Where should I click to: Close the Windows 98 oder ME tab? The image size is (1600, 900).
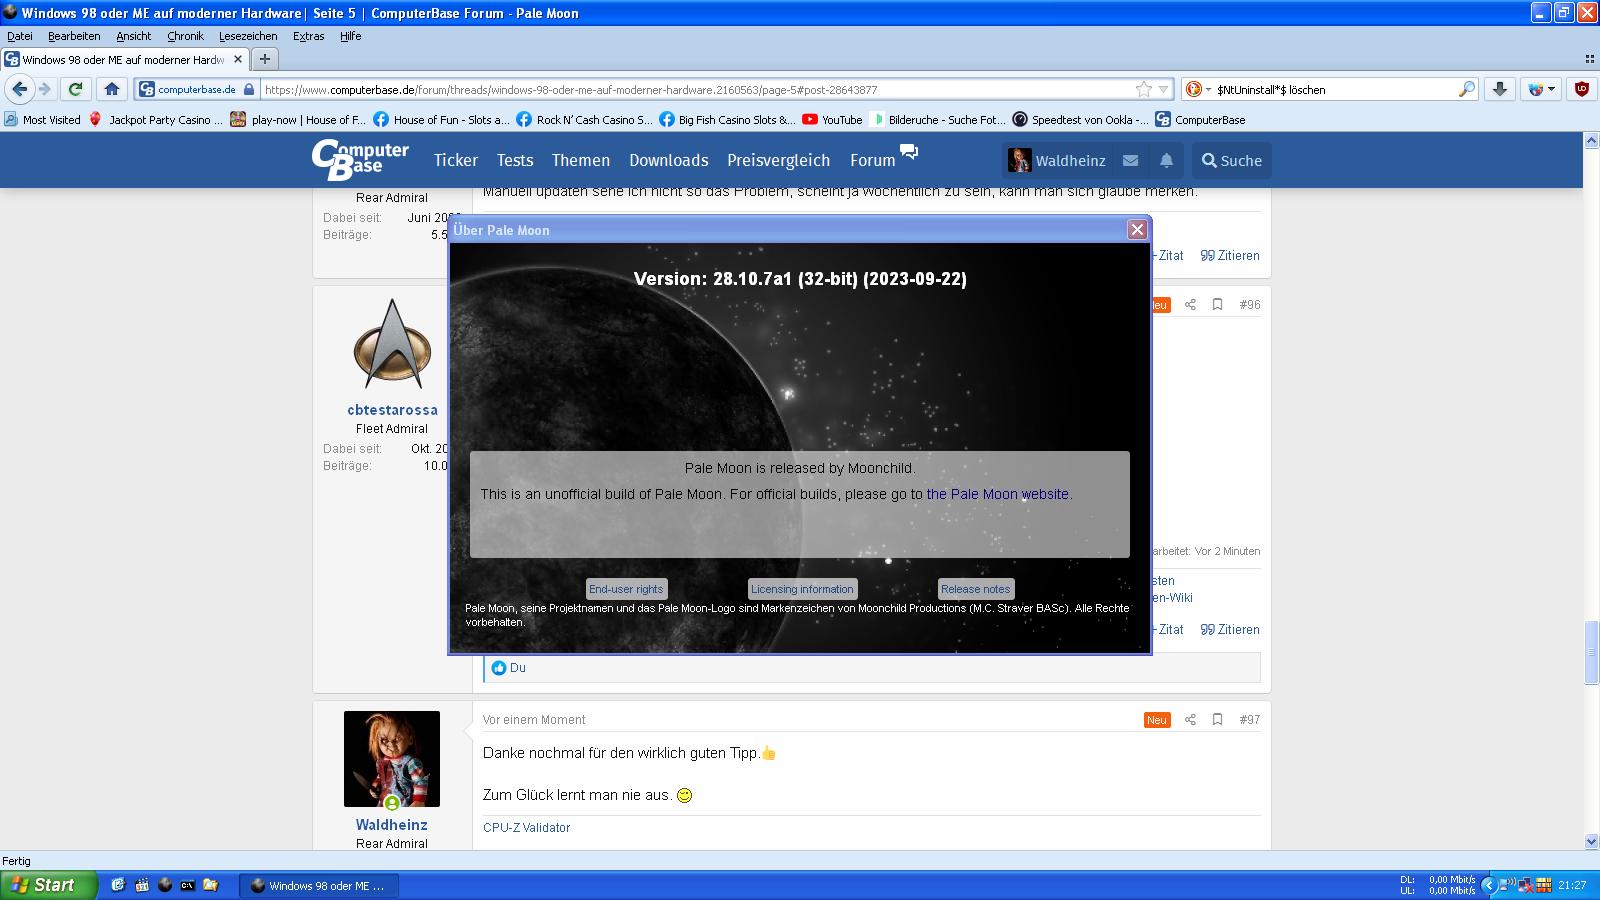(x=238, y=59)
